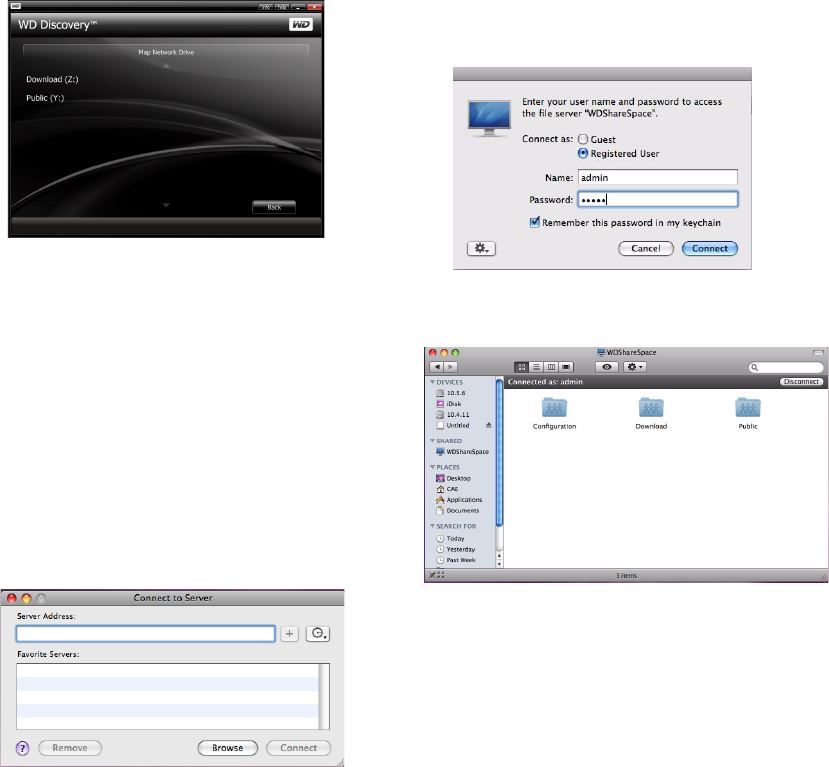Click the sidebar scroll down arrow

point(499,564)
